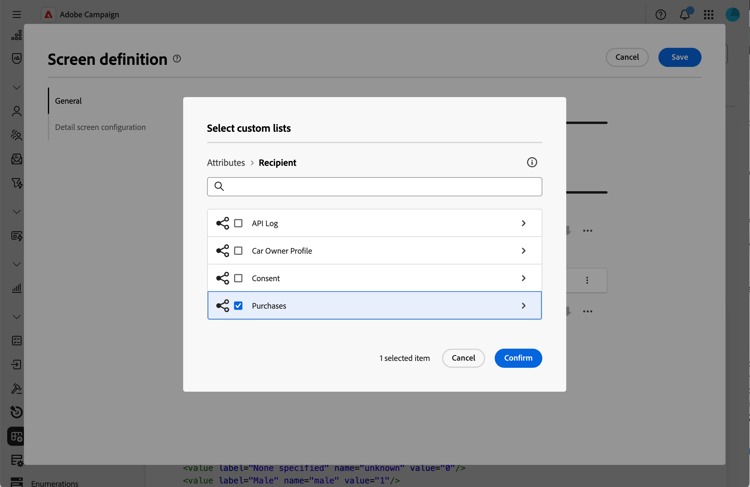750x487 pixels.
Task: Click the info icon beside Recipient breadcrumb
Action: coord(532,162)
